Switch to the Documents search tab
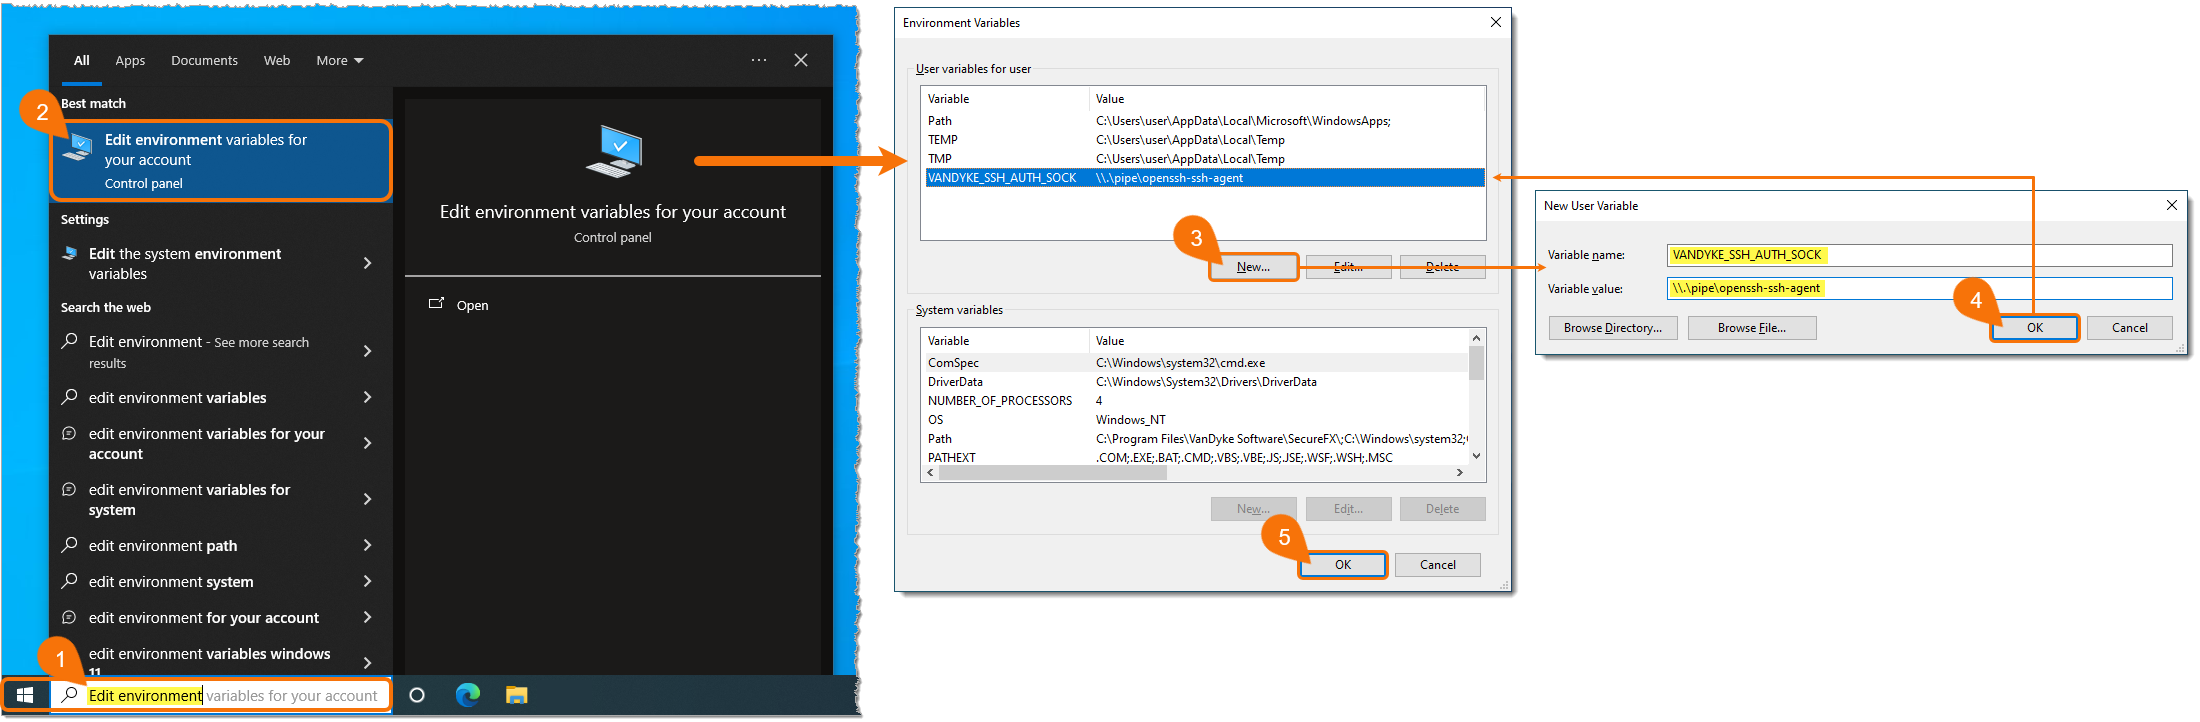 point(204,61)
